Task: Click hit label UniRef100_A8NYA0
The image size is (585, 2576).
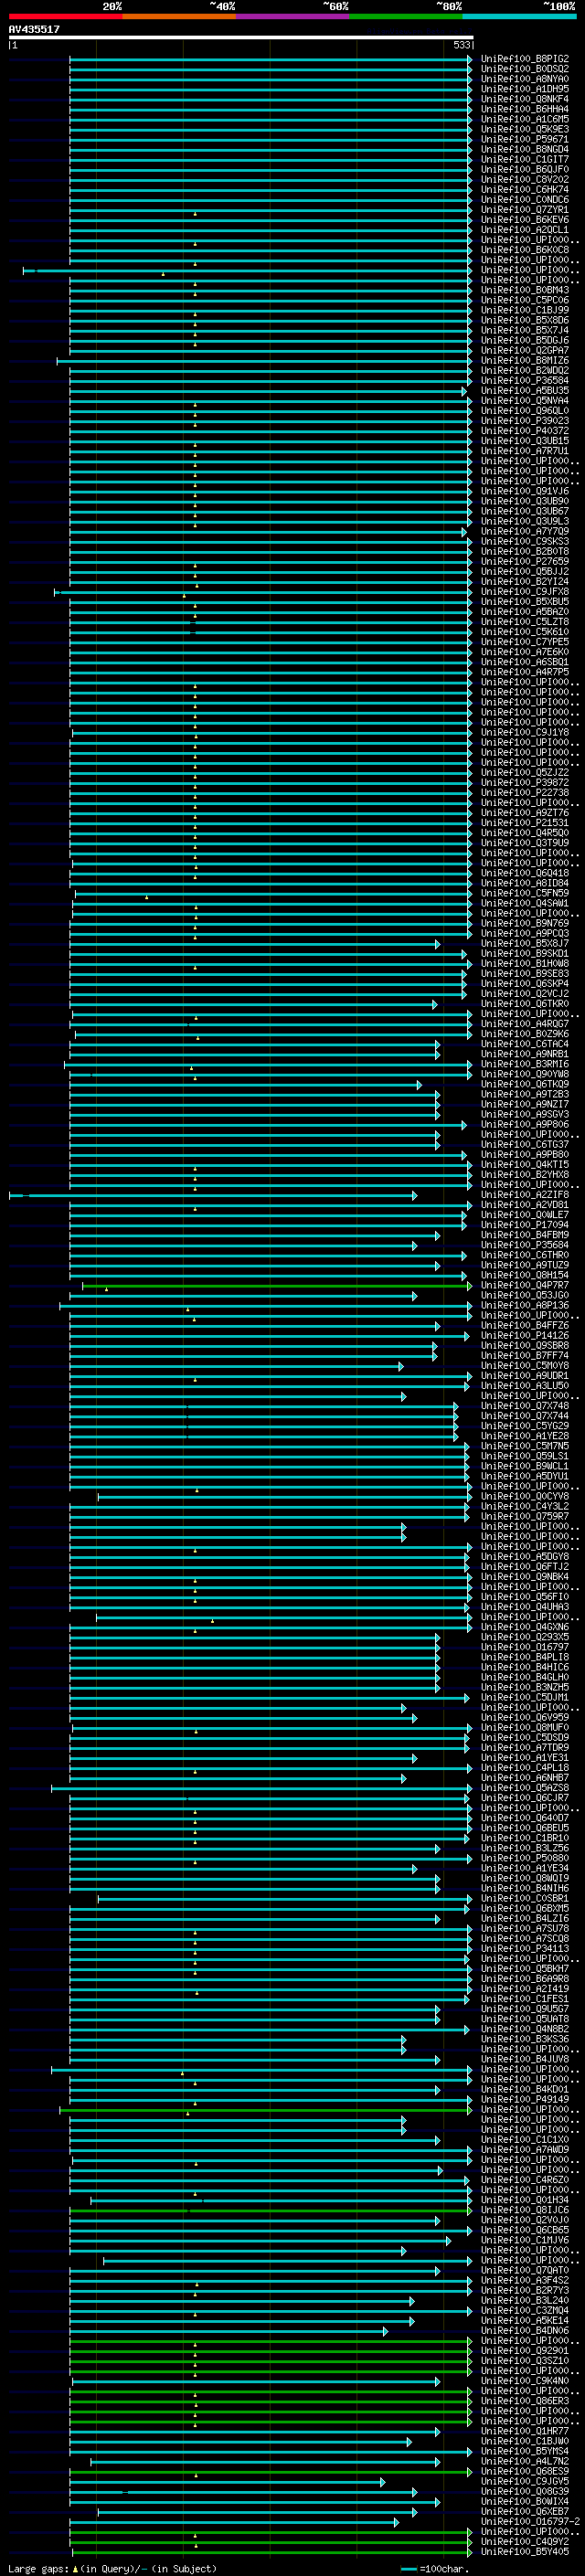Action: pos(524,79)
